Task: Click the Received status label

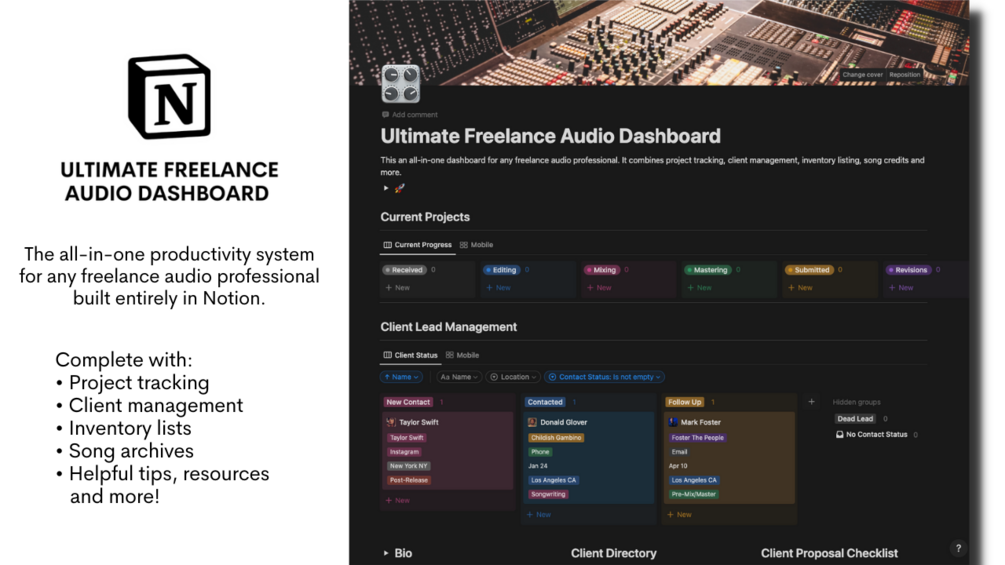Action: (404, 270)
